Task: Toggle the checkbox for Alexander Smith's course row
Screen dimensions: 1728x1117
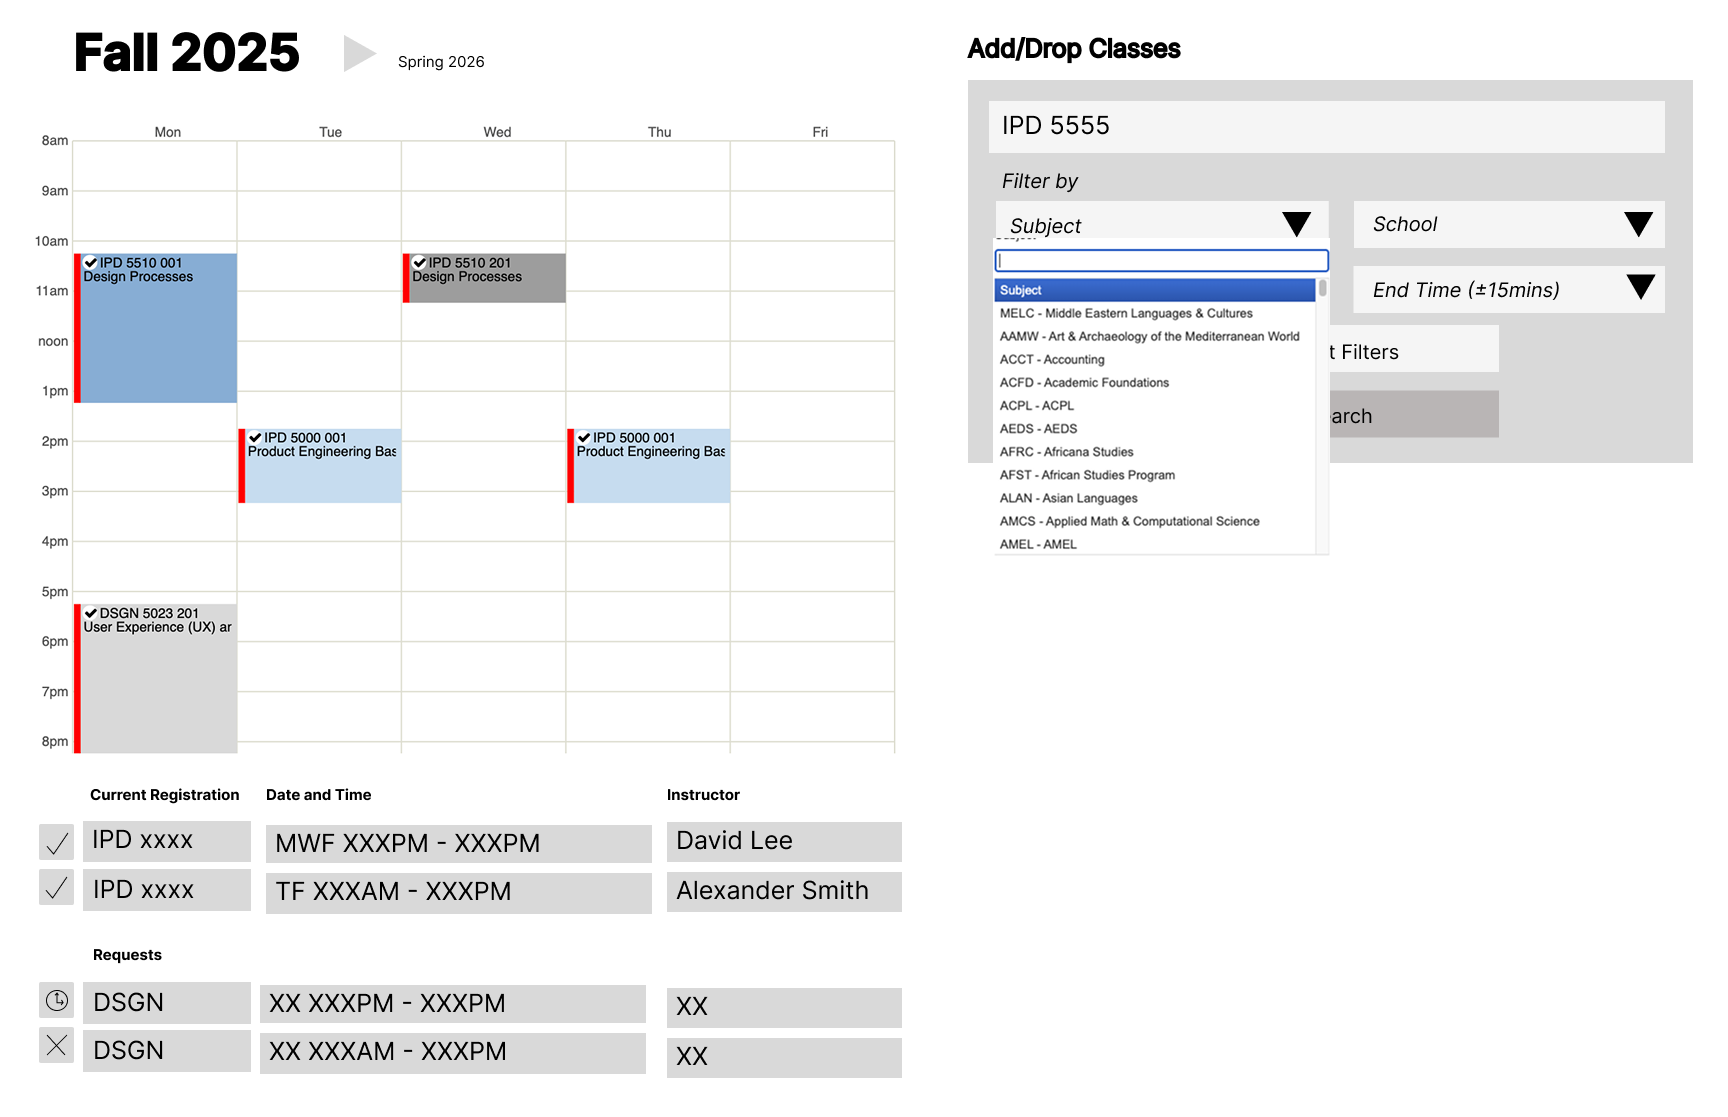Action: click(57, 887)
